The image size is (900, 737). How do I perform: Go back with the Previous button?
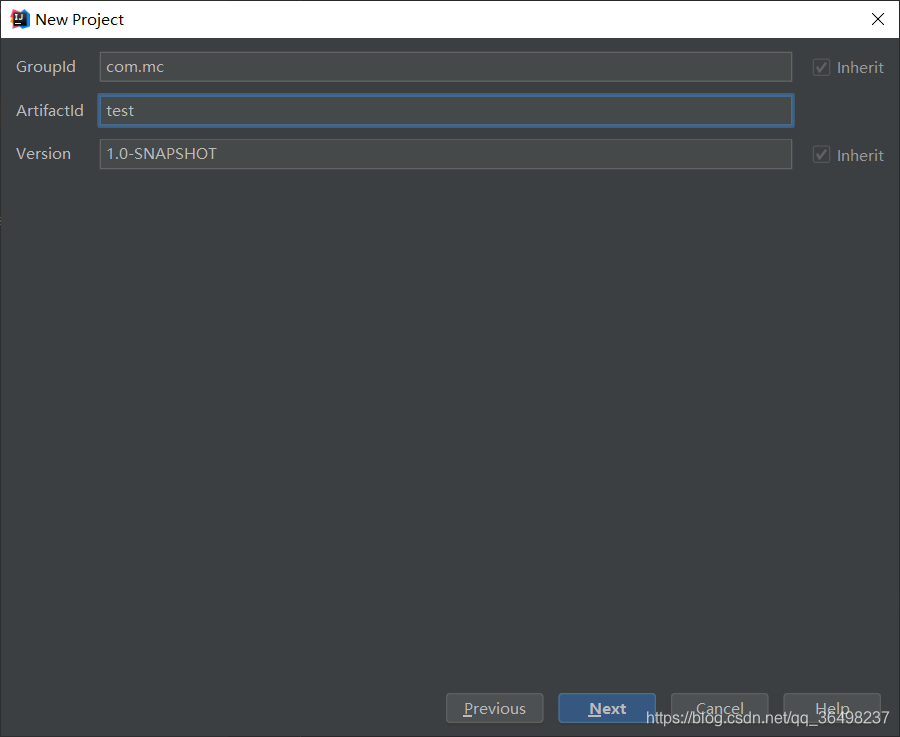[494, 708]
